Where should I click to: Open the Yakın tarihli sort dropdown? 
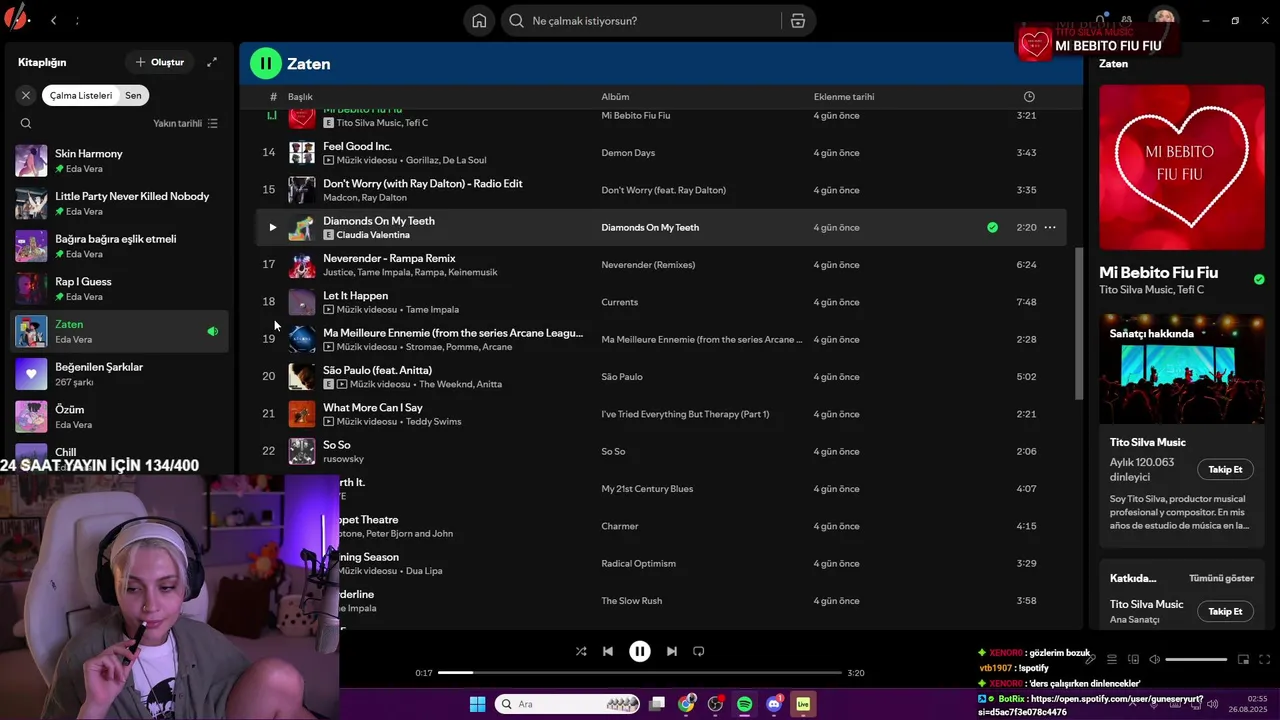185,123
